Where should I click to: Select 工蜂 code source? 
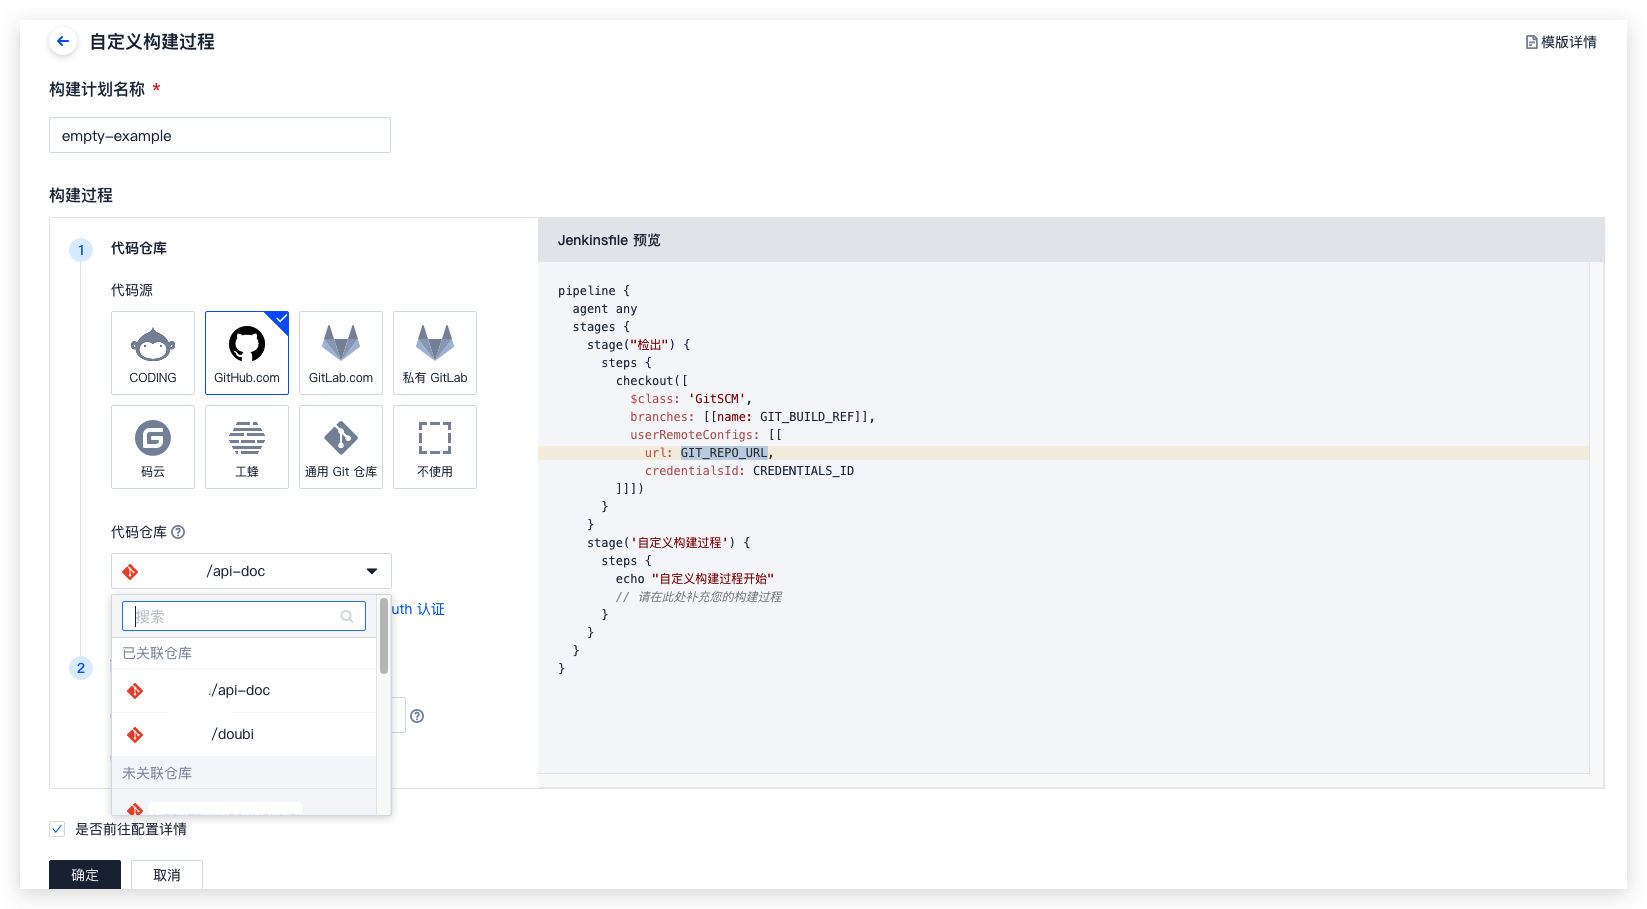point(247,447)
